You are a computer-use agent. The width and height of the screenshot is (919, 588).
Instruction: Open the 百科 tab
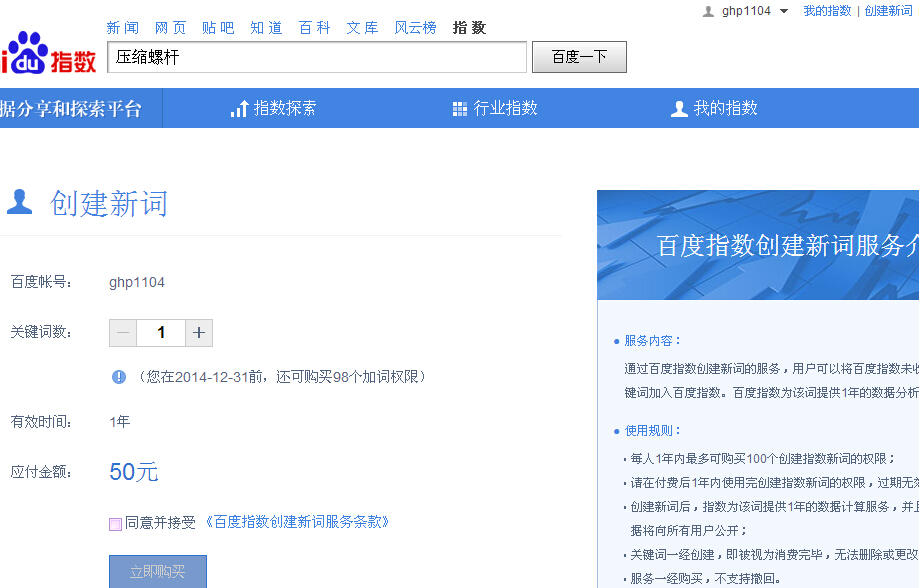(315, 28)
